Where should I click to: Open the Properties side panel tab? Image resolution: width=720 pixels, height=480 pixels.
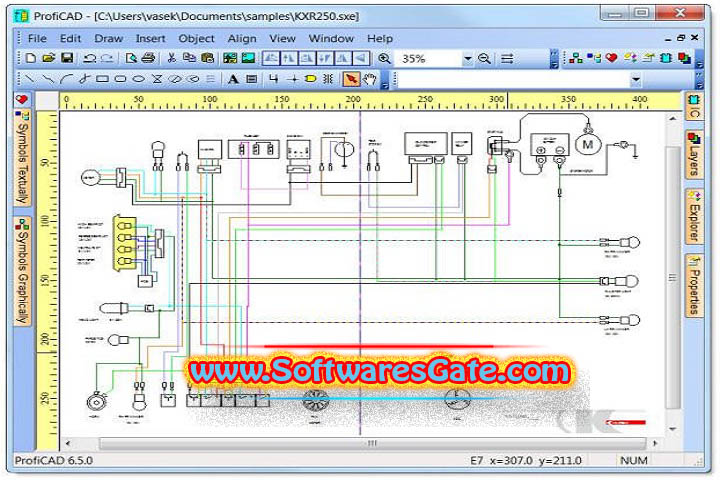pyautogui.click(x=694, y=285)
